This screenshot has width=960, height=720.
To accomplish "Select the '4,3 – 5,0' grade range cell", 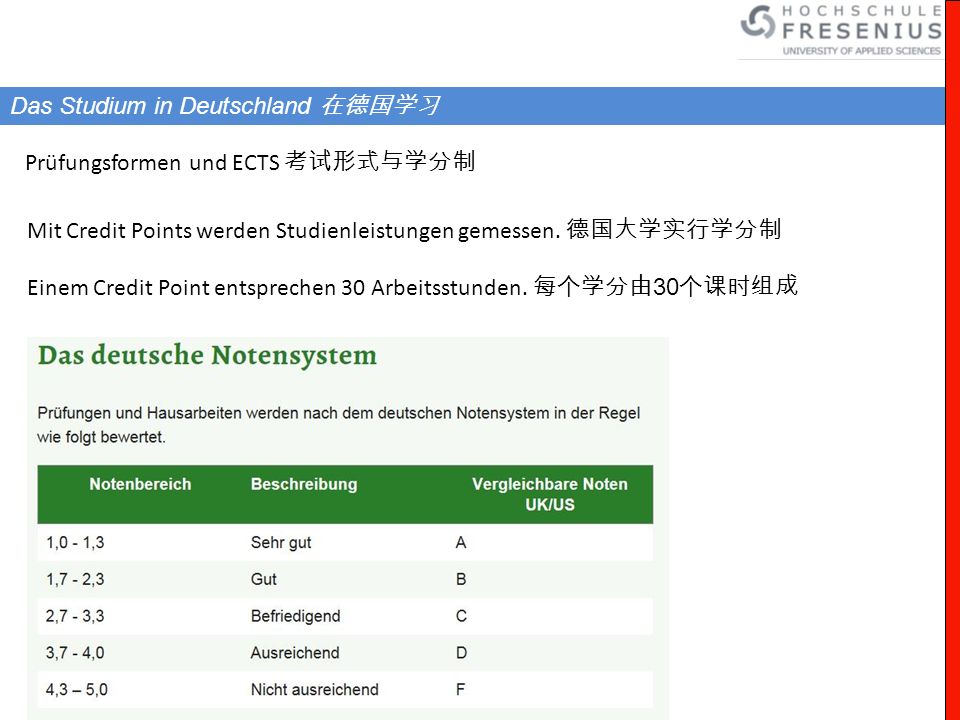I will pos(77,689).
